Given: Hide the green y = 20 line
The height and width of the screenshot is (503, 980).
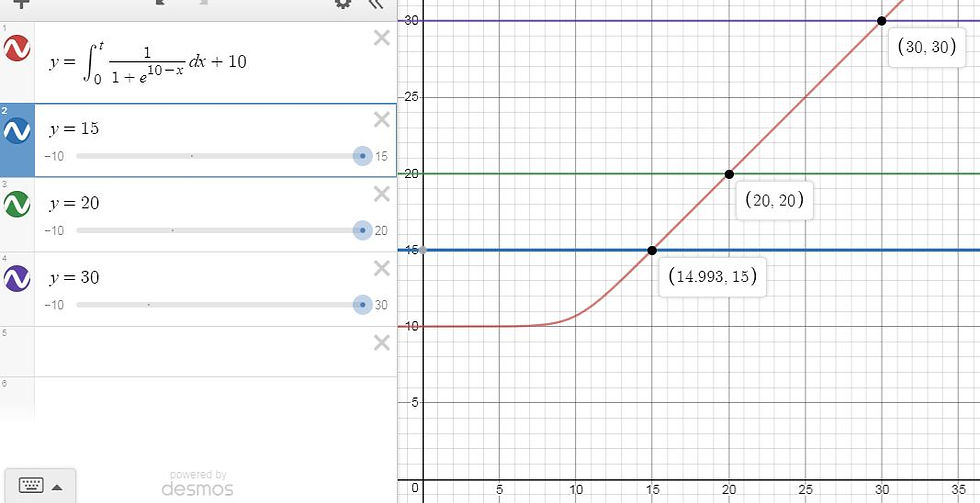Looking at the screenshot, I should tap(17, 204).
